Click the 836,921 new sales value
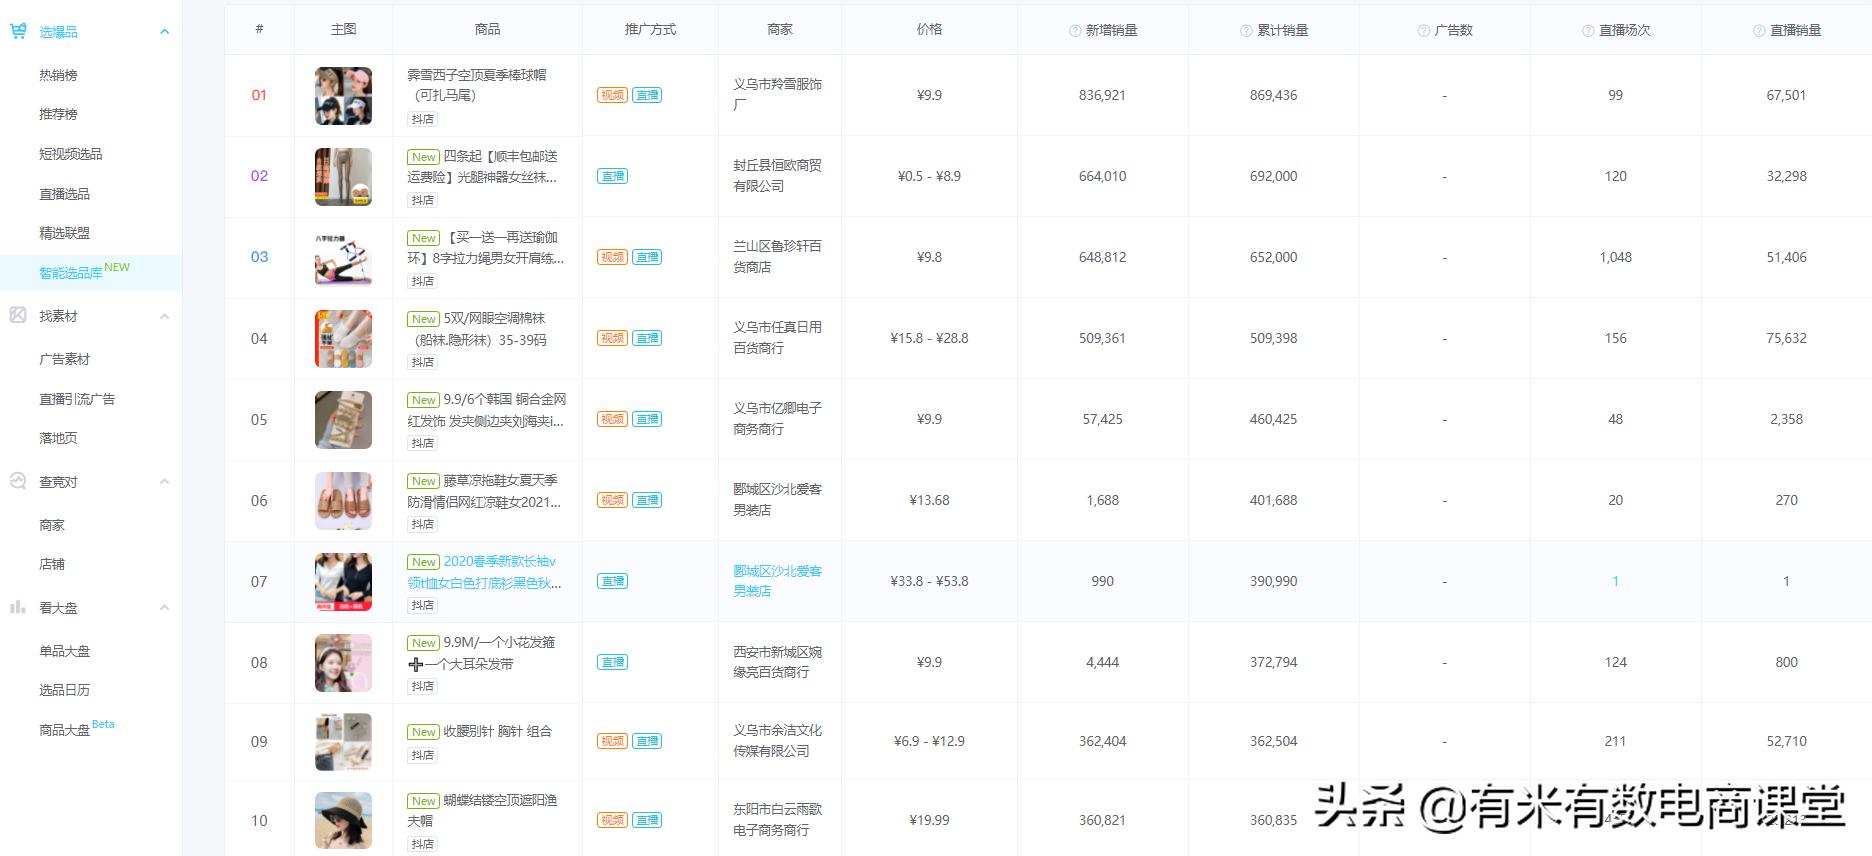The width and height of the screenshot is (1872, 856). (1102, 95)
